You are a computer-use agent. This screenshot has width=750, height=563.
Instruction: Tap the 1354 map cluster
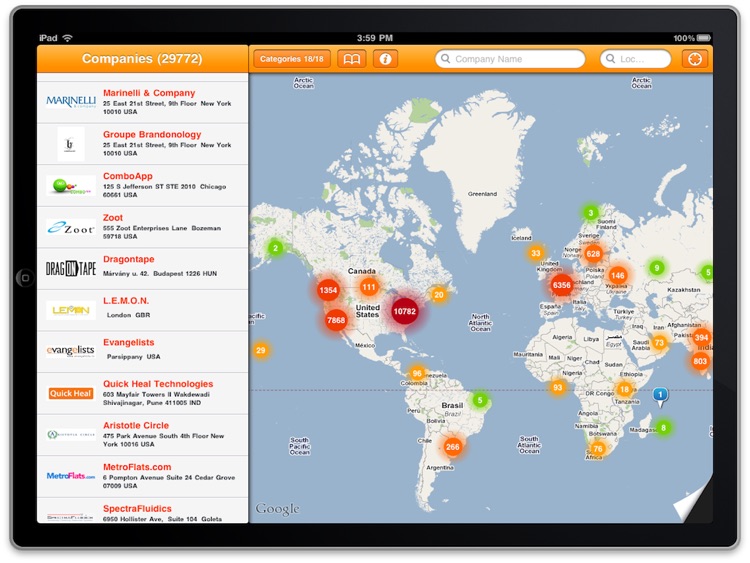(x=328, y=290)
